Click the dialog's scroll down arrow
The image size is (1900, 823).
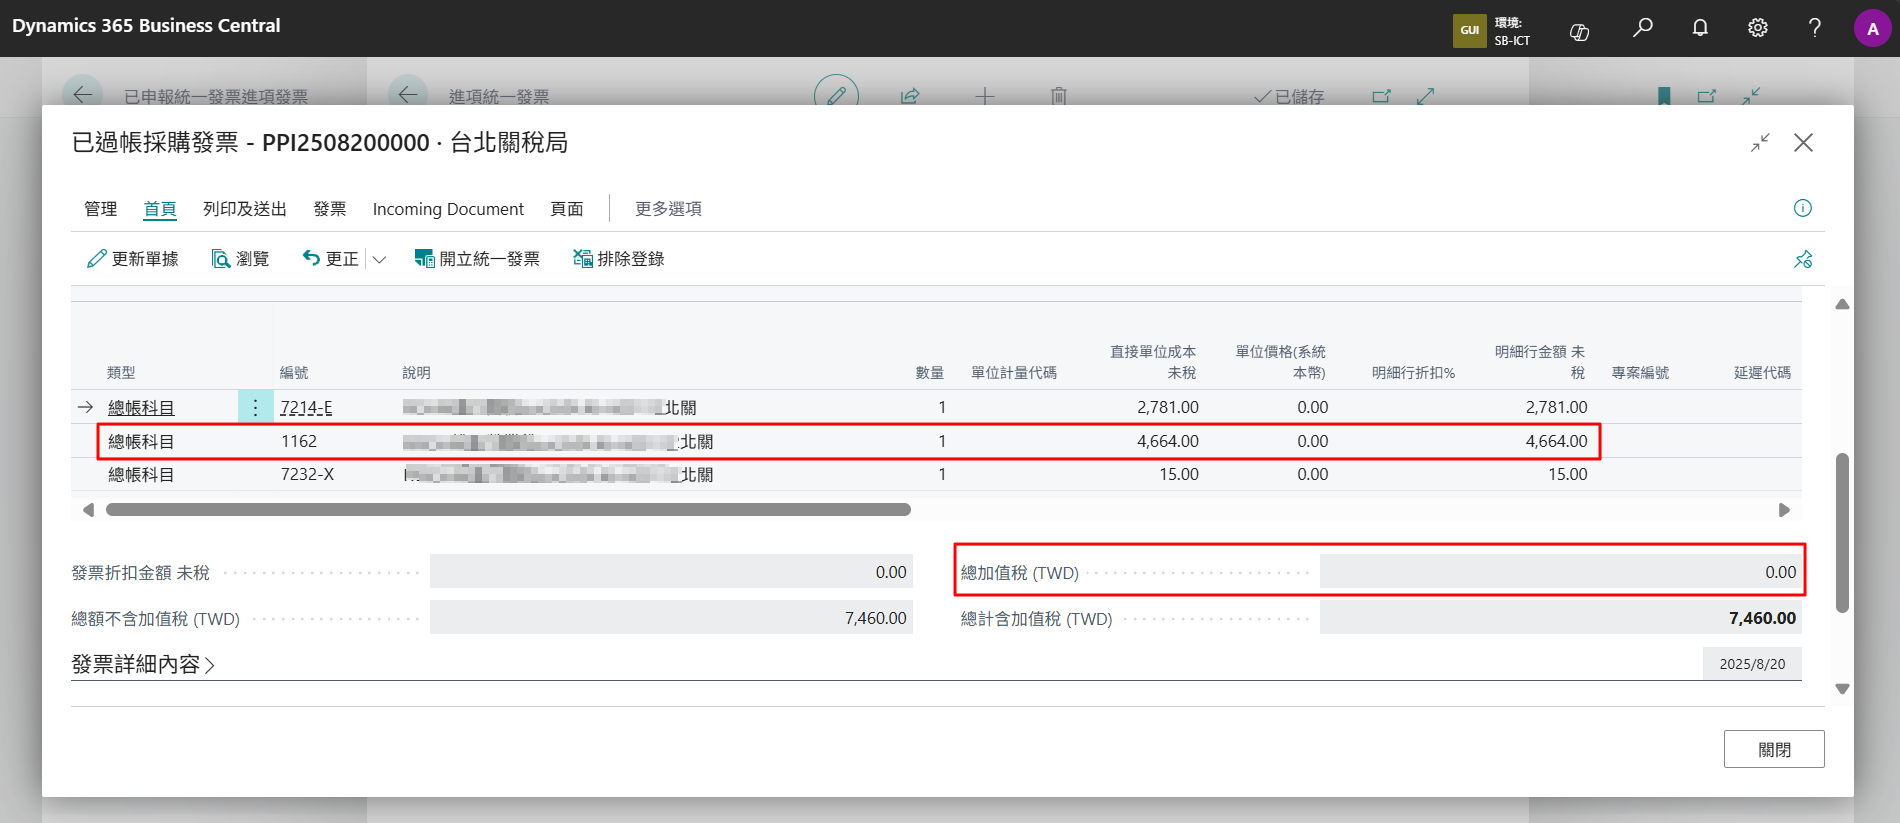(1842, 689)
